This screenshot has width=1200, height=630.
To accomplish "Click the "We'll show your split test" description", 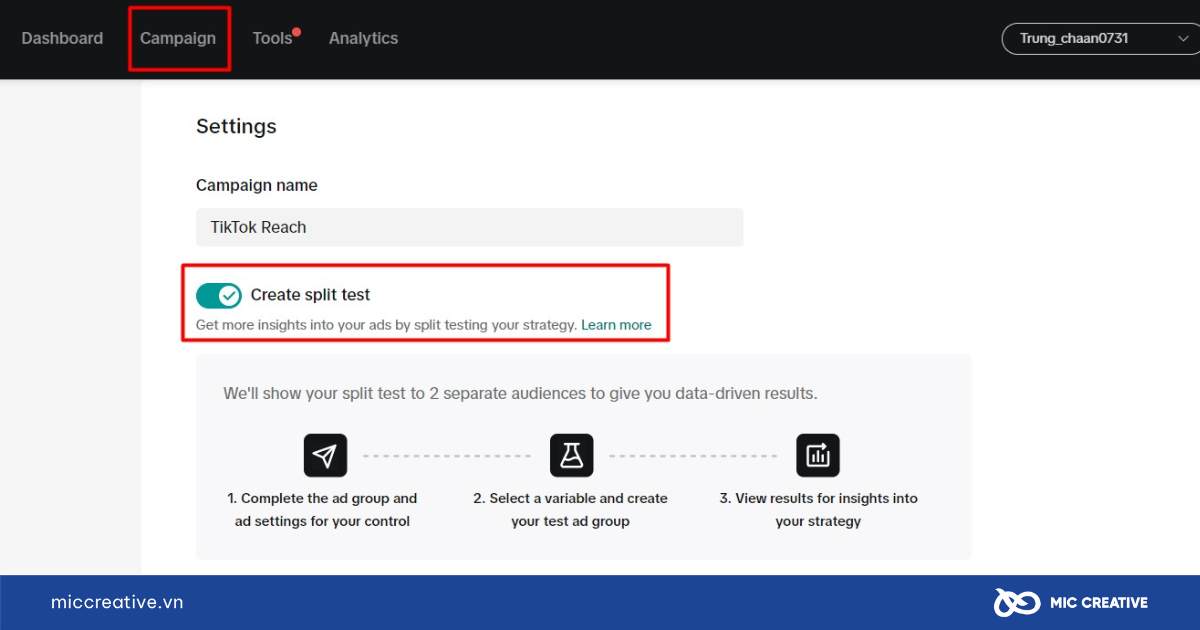I will 520,394.
